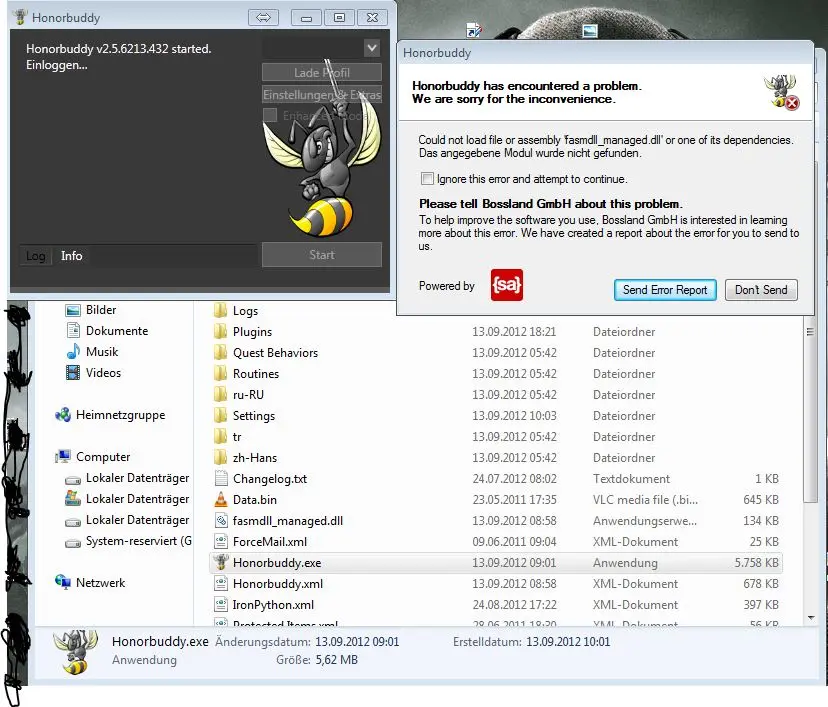This screenshot has height=707, width=828.
Task: Click the Computer icon in sidebar
Action: pyautogui.click(x=63, y=457)
